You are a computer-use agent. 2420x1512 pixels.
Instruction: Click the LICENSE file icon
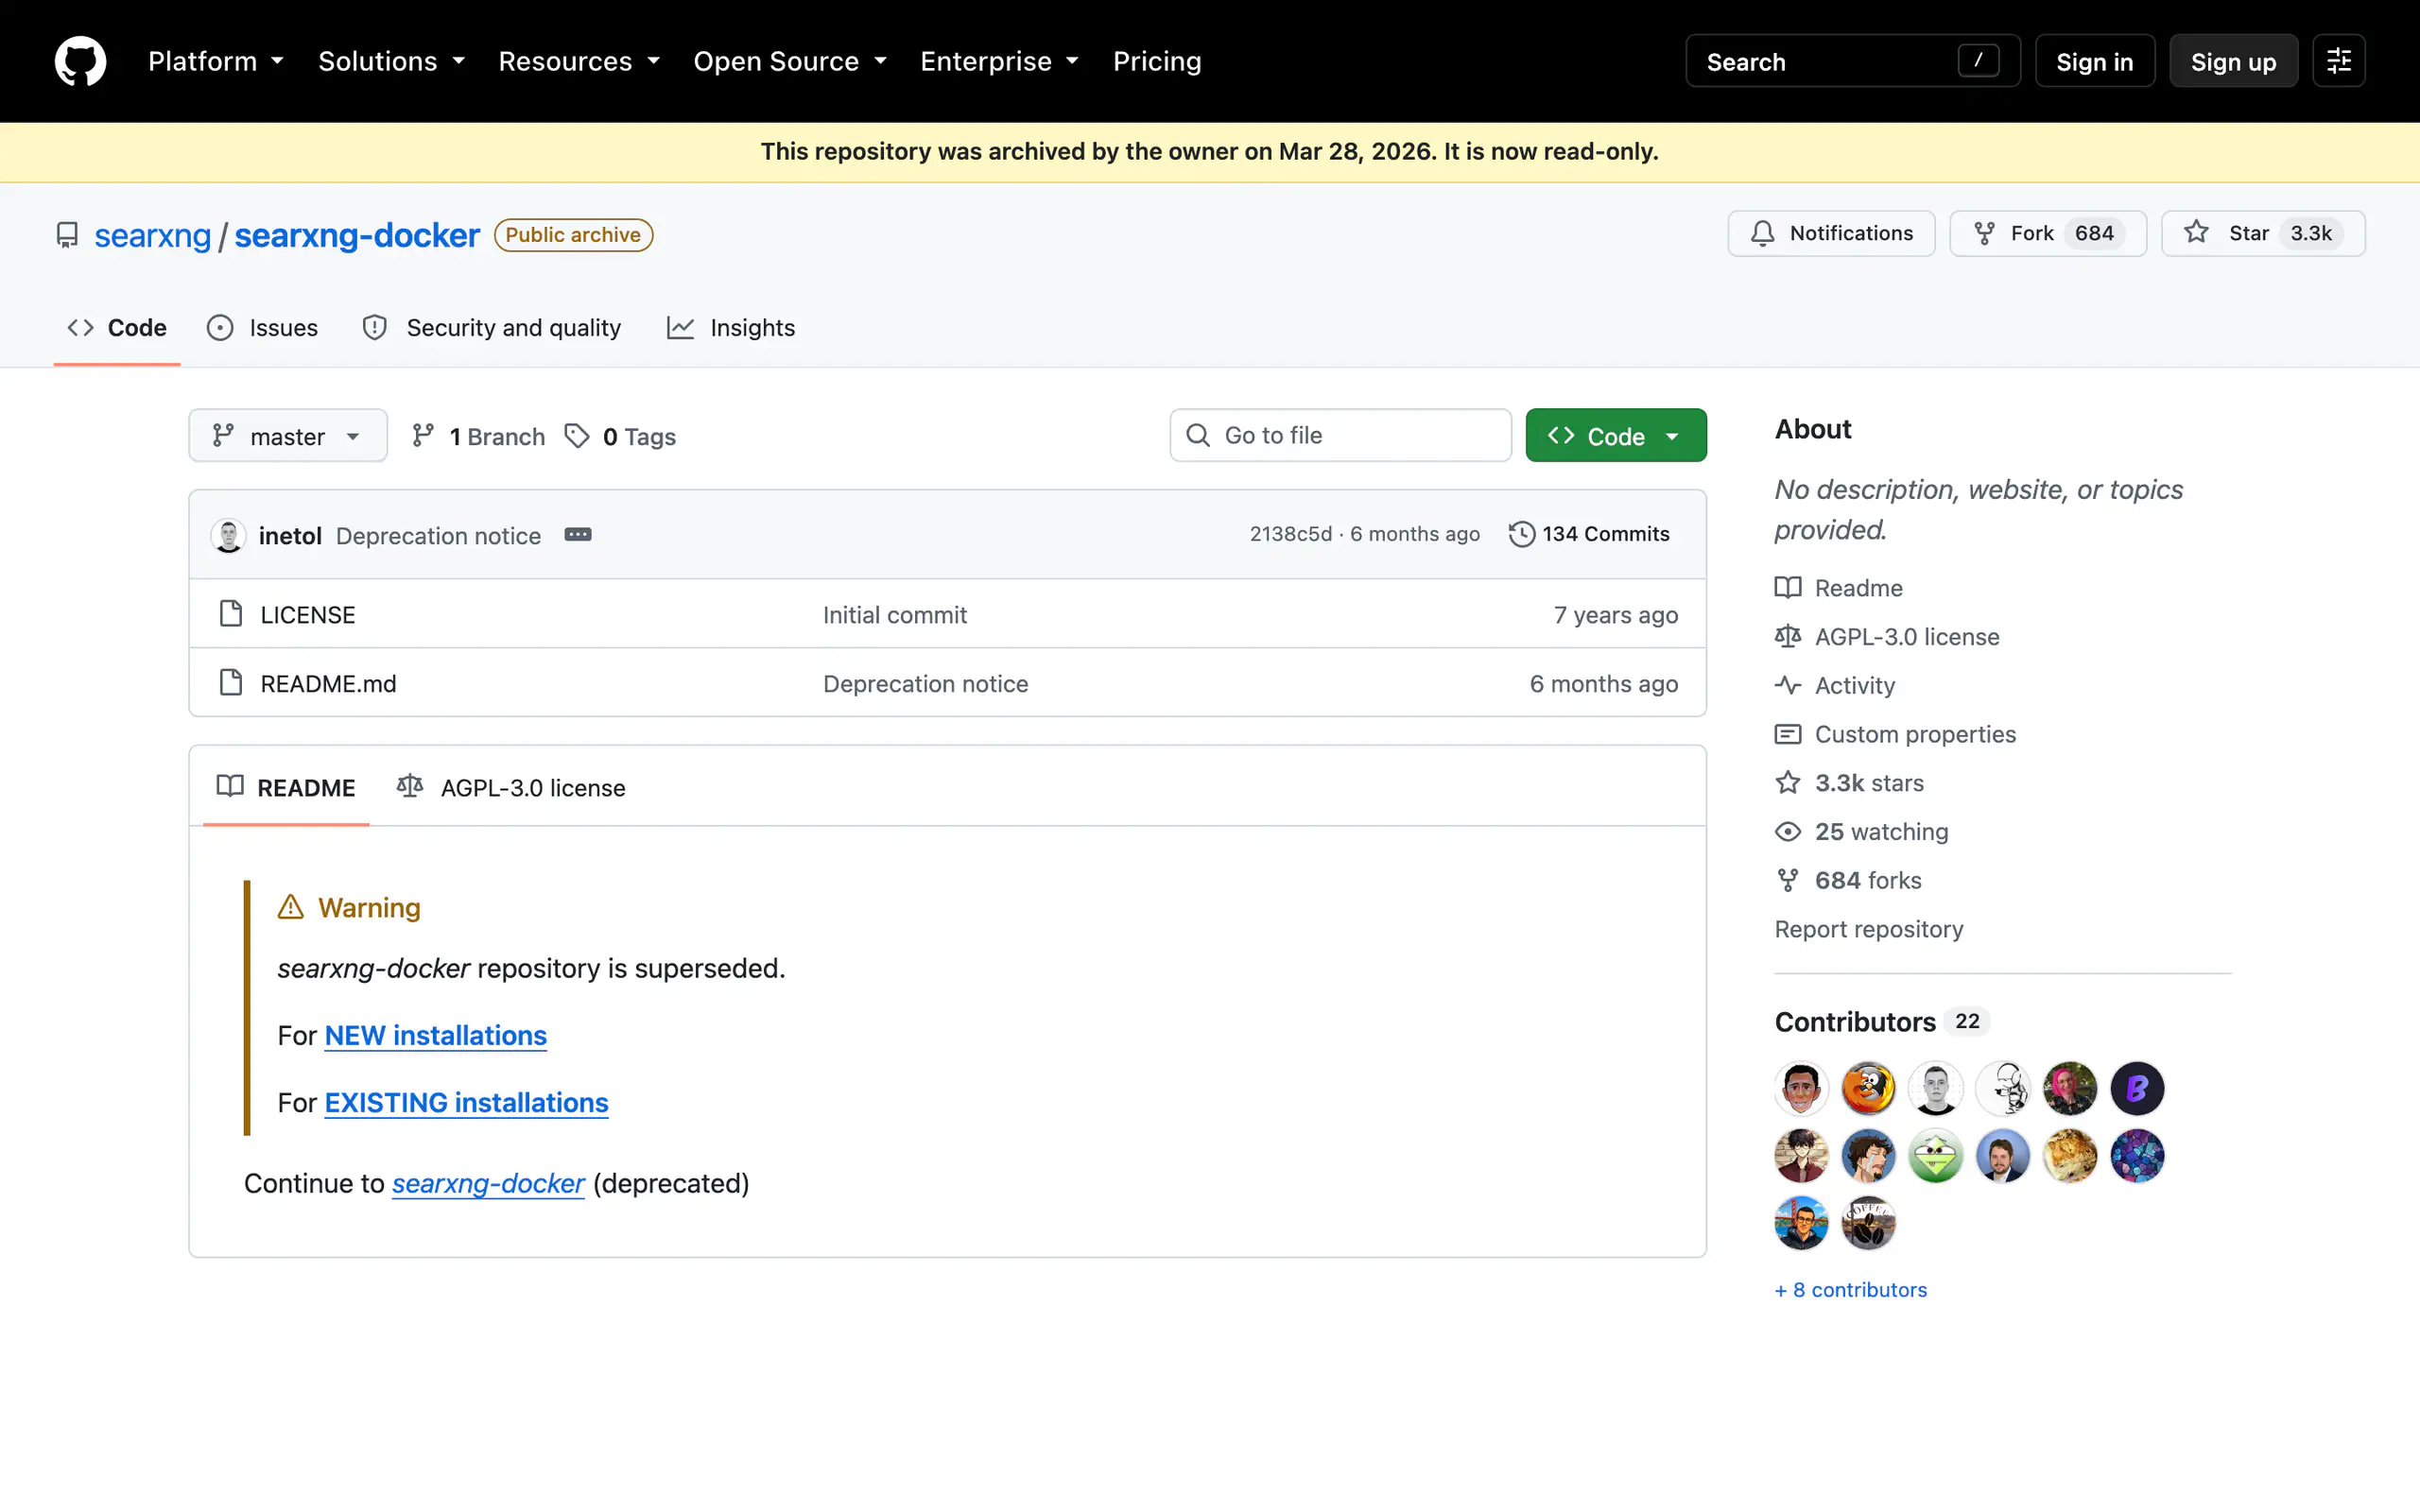tap(231, 614)
